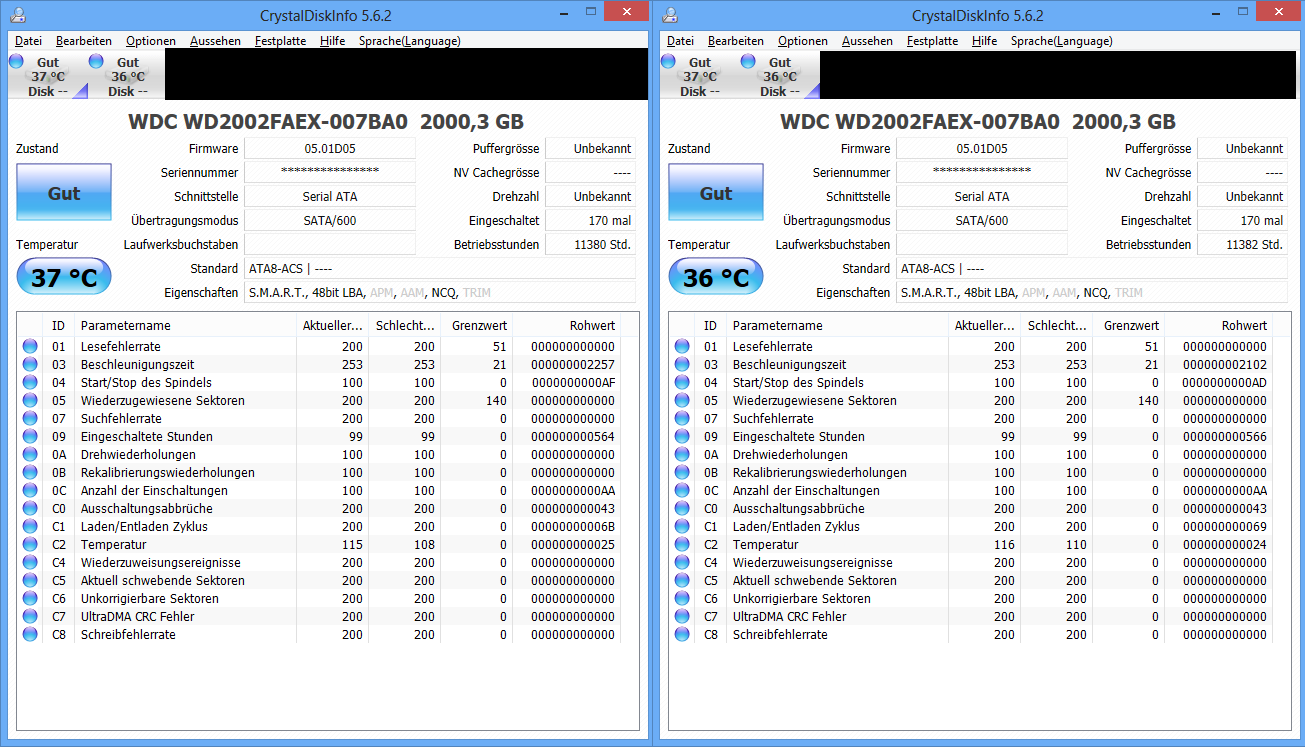Click raw value 000000002102, right window
Viewport: 1305px width, 747px height.
[1225, 364]
